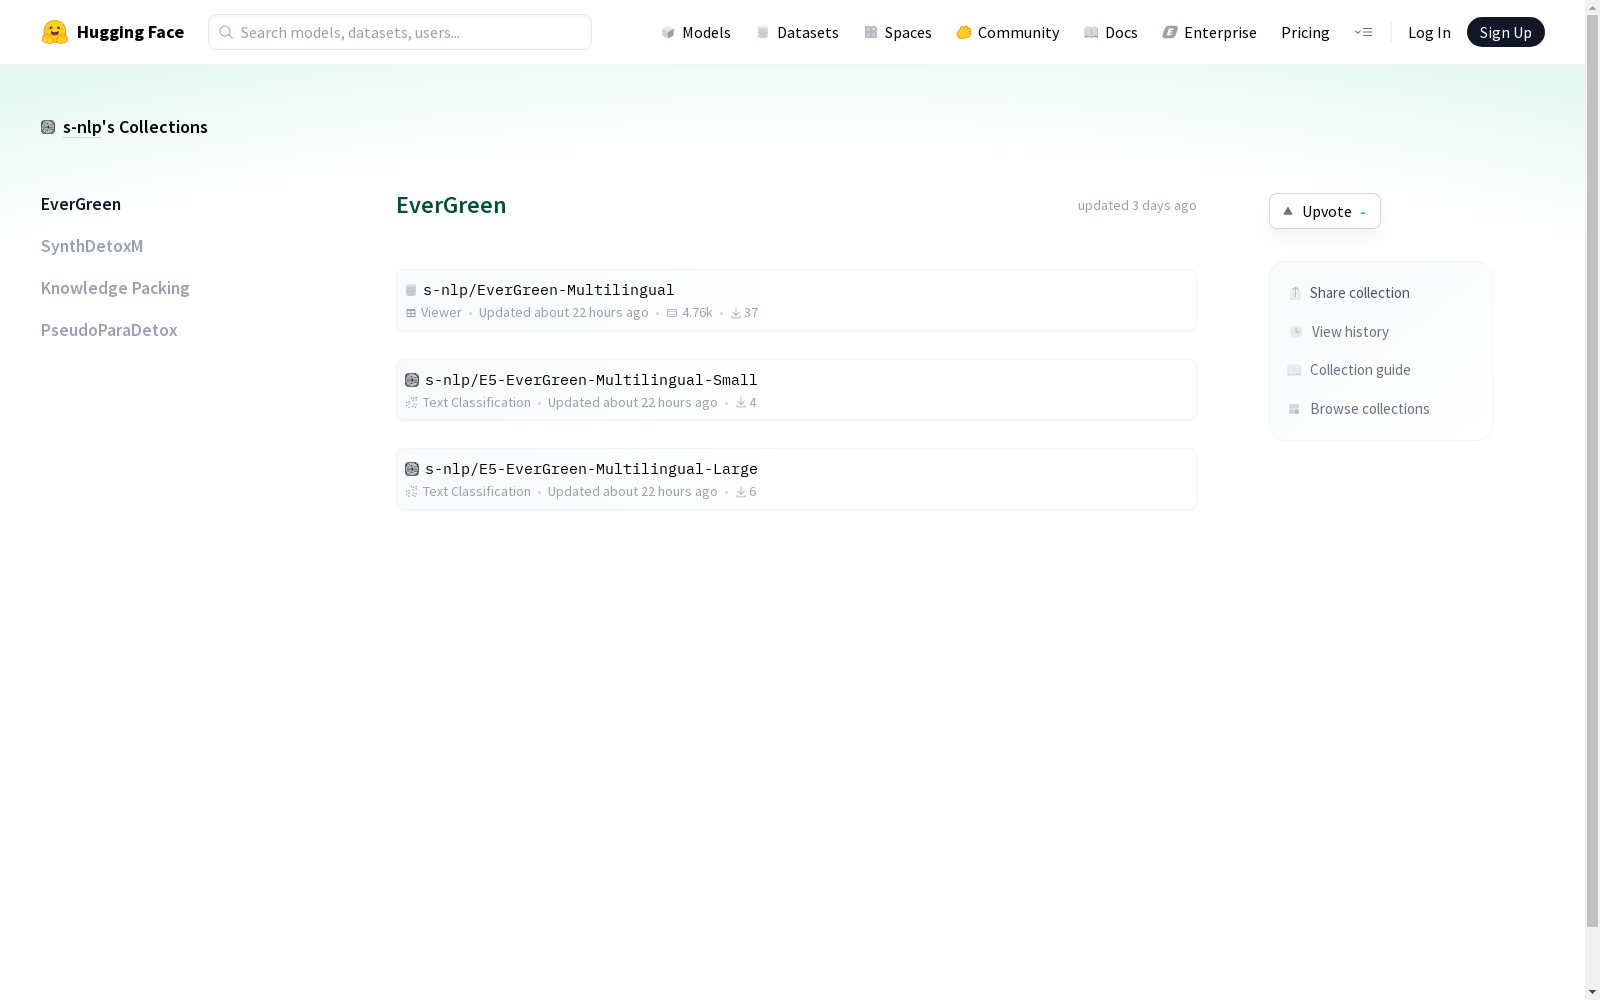
Task: Click the s-nlp avatar beside Collections heading
Action: (x=48, y=127)
